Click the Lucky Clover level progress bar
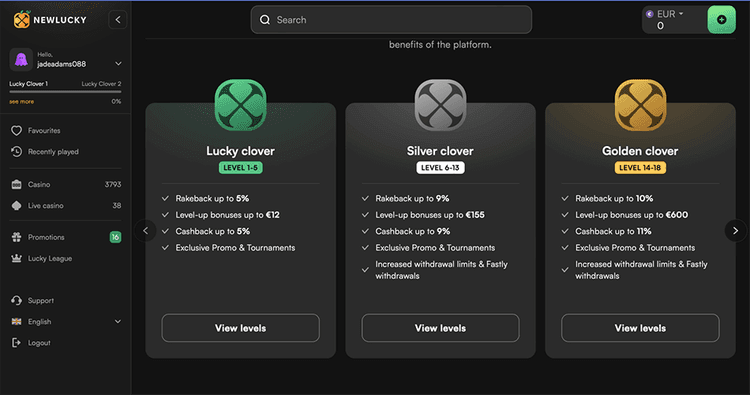 click(65, 92)
